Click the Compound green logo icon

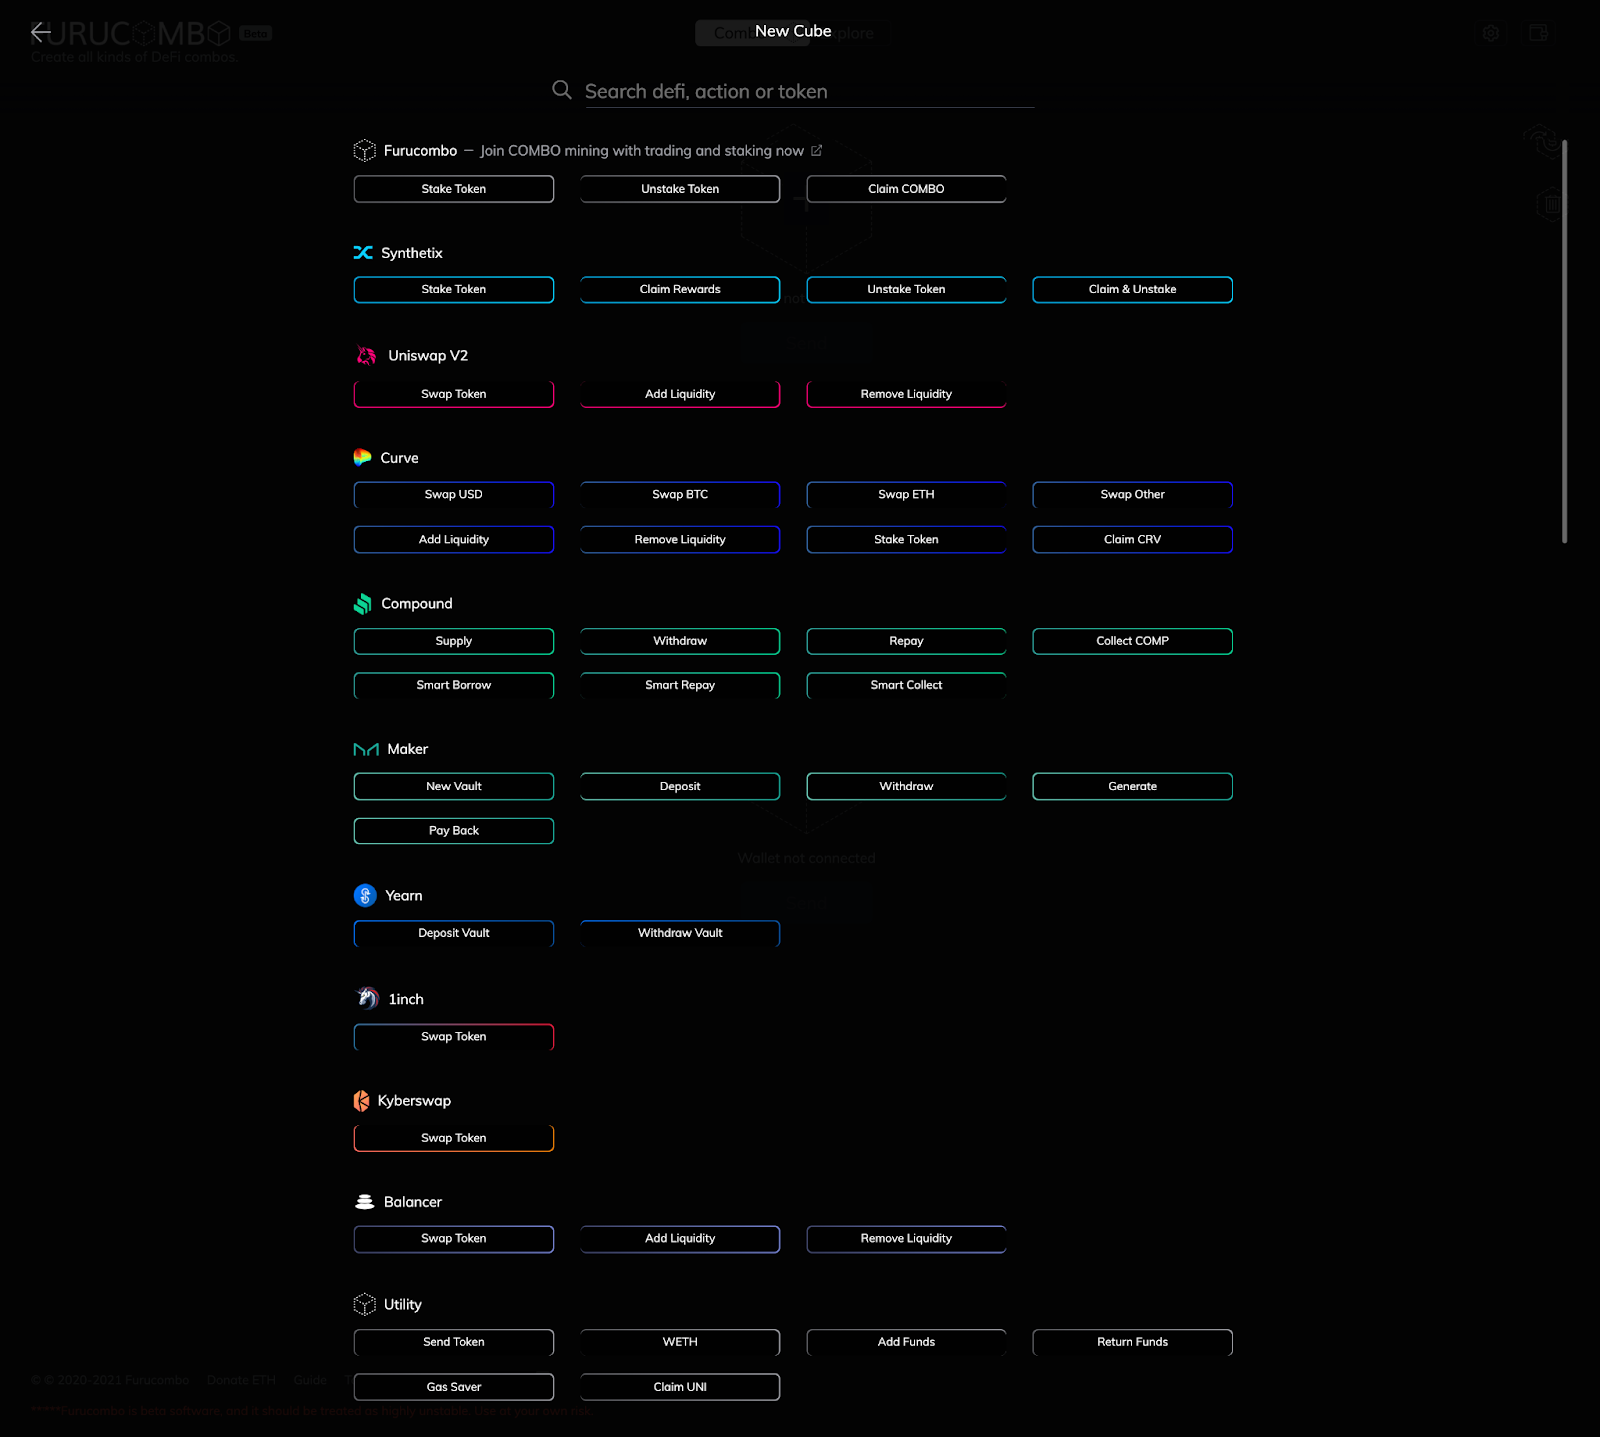(363, 604)
